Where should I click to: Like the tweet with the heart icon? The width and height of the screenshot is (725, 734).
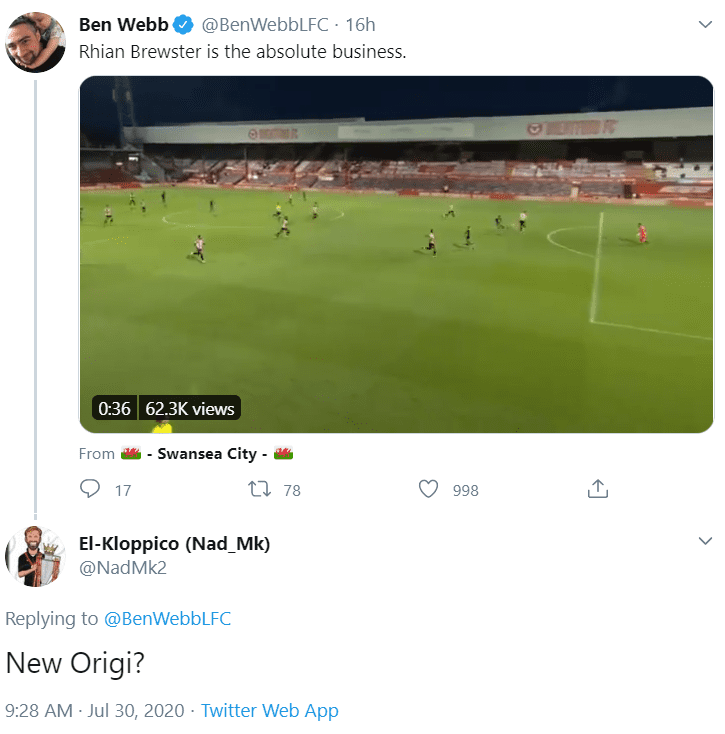428,489
